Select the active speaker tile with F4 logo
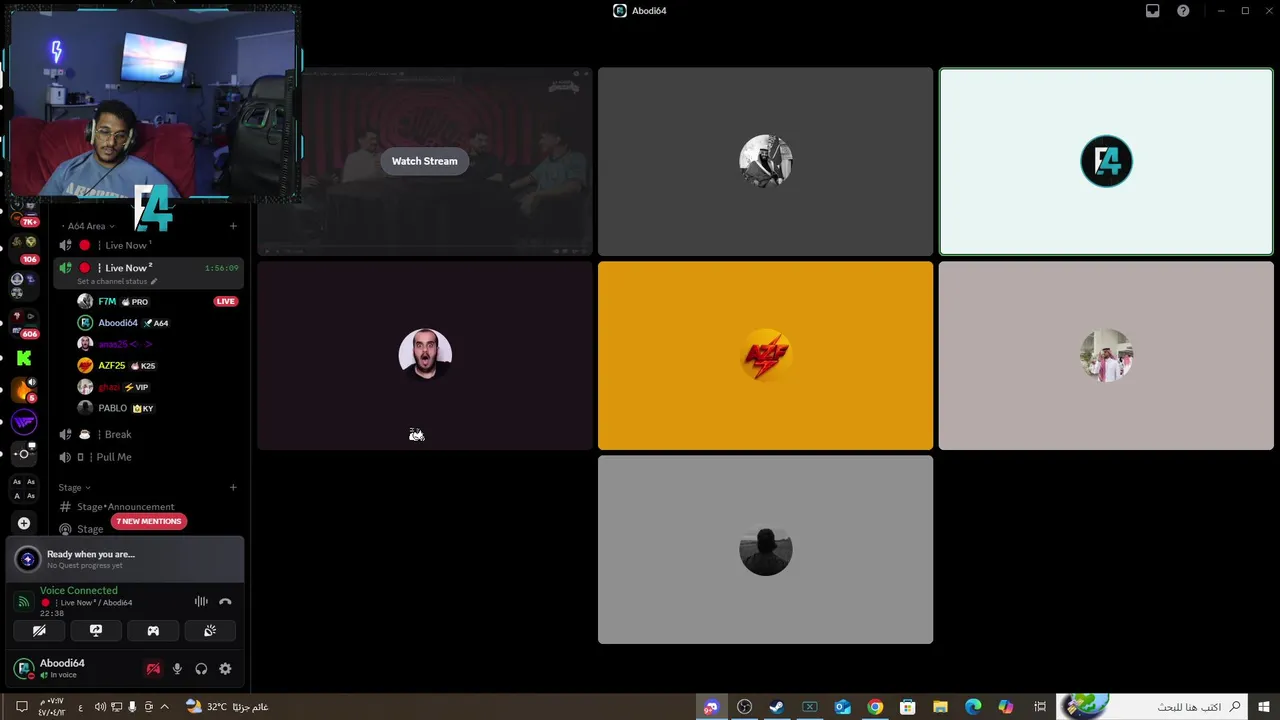This screenshot has height=720, width=1280. coord(1106,162)
